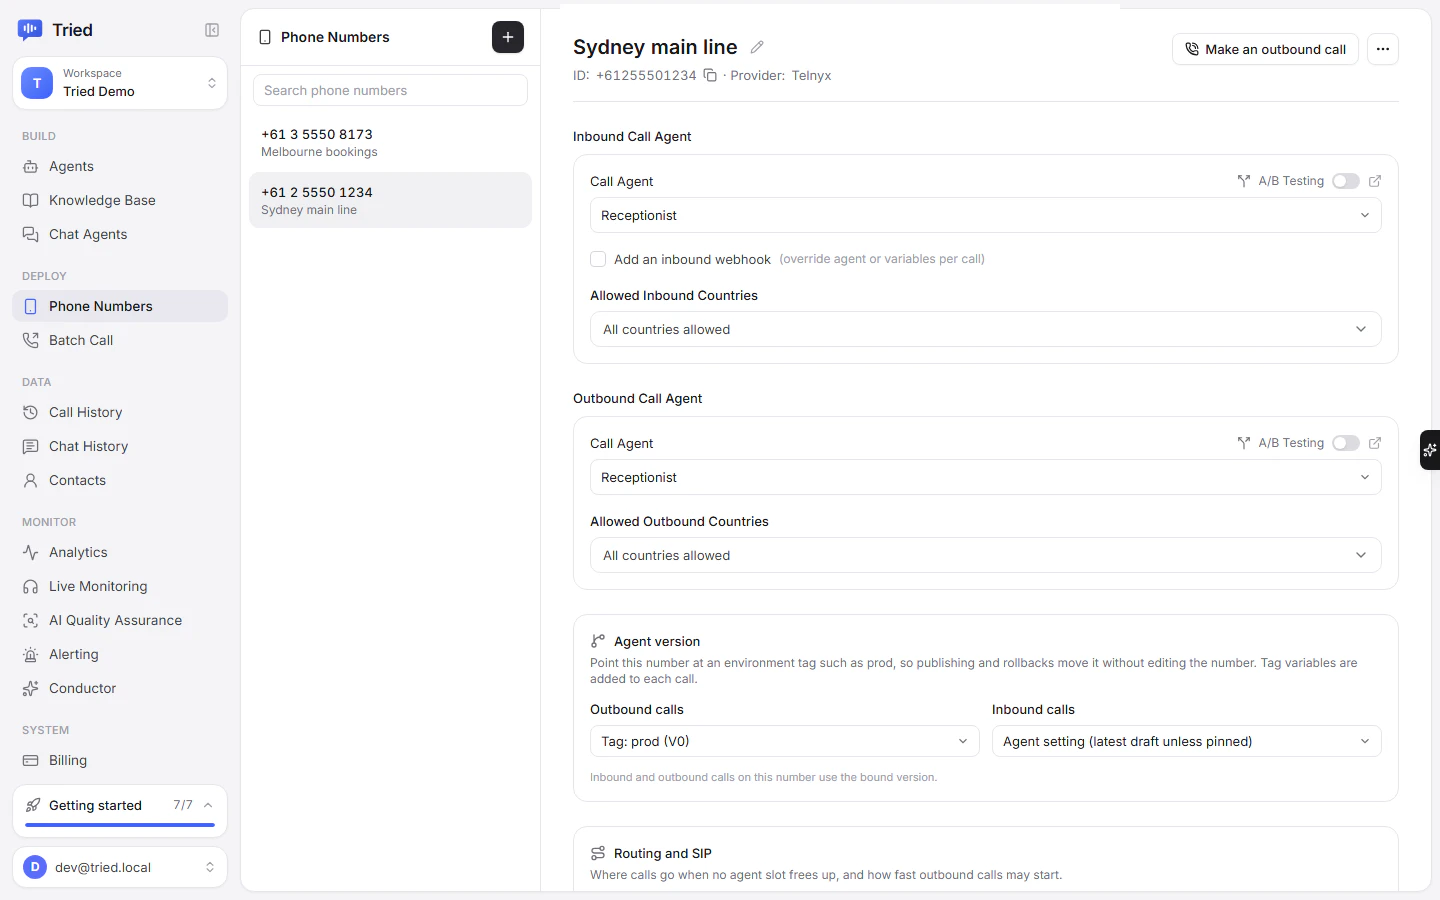
Task: Go to Chat Agents
Action: (x=120, y=234)
